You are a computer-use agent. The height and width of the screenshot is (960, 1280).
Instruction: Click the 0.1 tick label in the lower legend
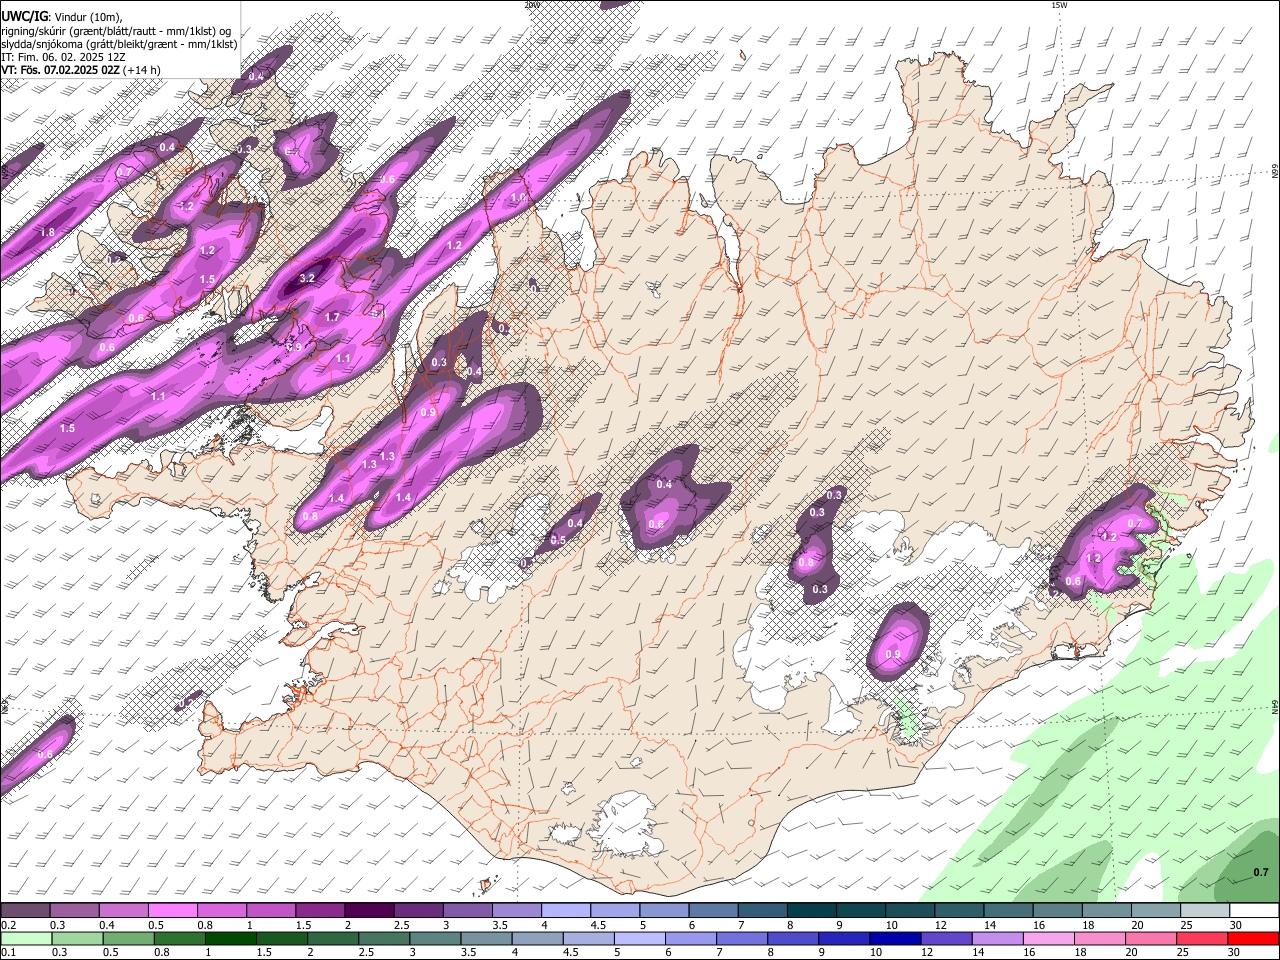(x=8, y=953)
